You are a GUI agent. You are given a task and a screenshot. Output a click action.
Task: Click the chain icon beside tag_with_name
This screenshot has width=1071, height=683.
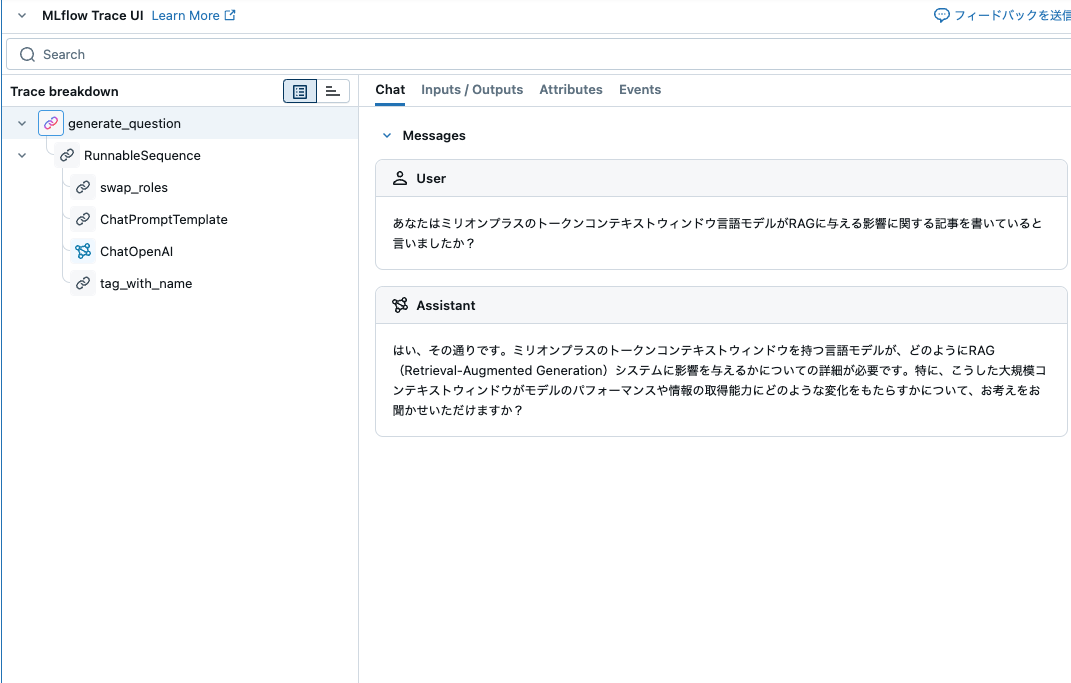[x=83, y=283]
